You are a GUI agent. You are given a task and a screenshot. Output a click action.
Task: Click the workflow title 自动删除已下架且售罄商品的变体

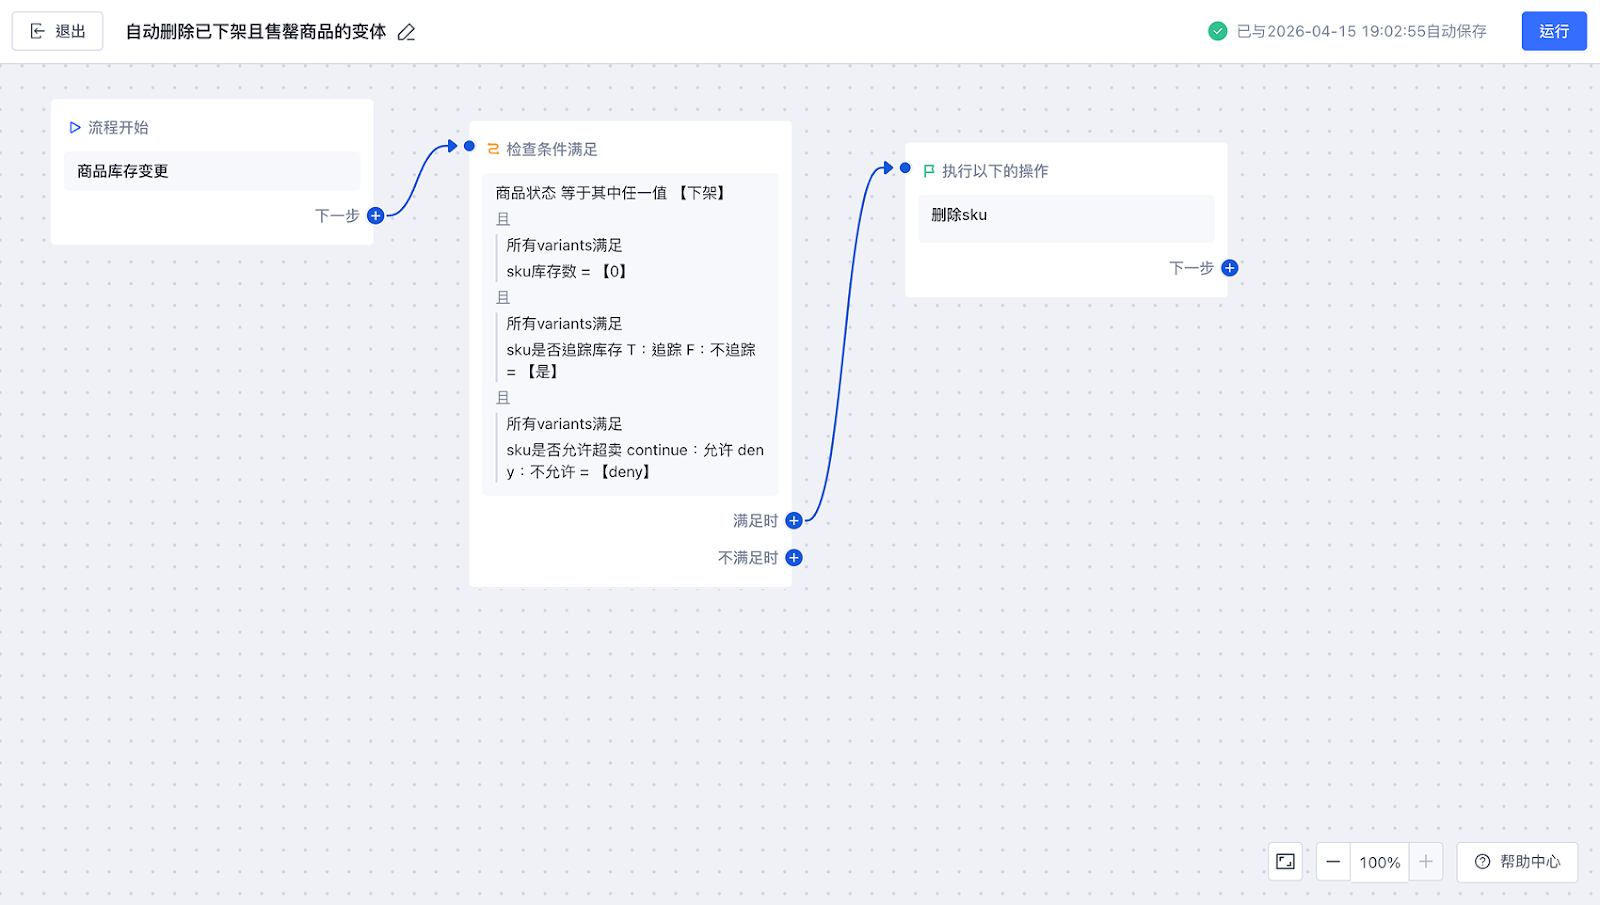(255, 32)
